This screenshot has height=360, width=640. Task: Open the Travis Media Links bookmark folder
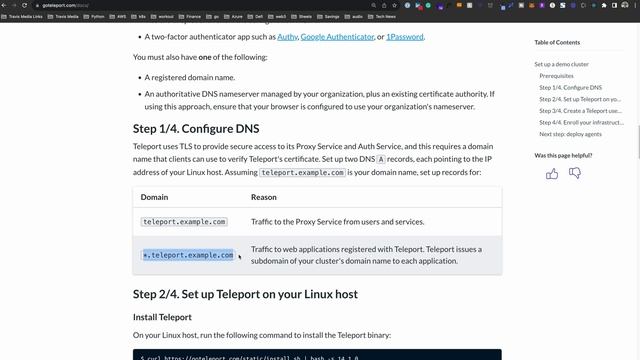22,17
